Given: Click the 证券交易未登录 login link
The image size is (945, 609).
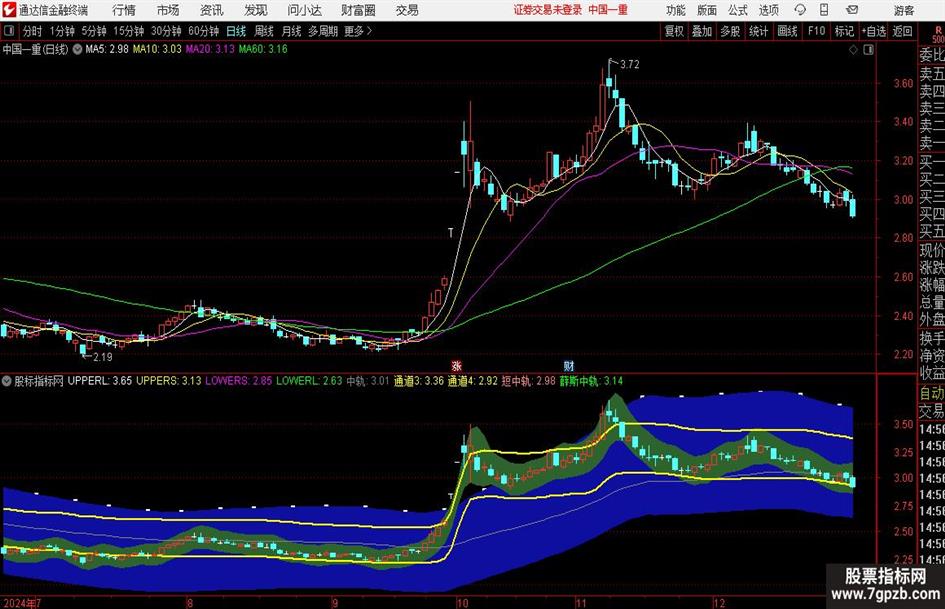Looking at the screenshot, I should click(x=548, y=10).
